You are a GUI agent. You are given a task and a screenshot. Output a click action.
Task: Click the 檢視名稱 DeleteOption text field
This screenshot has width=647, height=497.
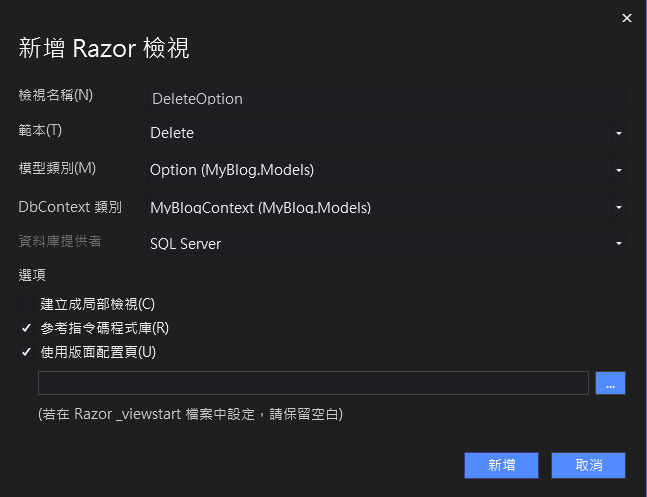(386, 98)
